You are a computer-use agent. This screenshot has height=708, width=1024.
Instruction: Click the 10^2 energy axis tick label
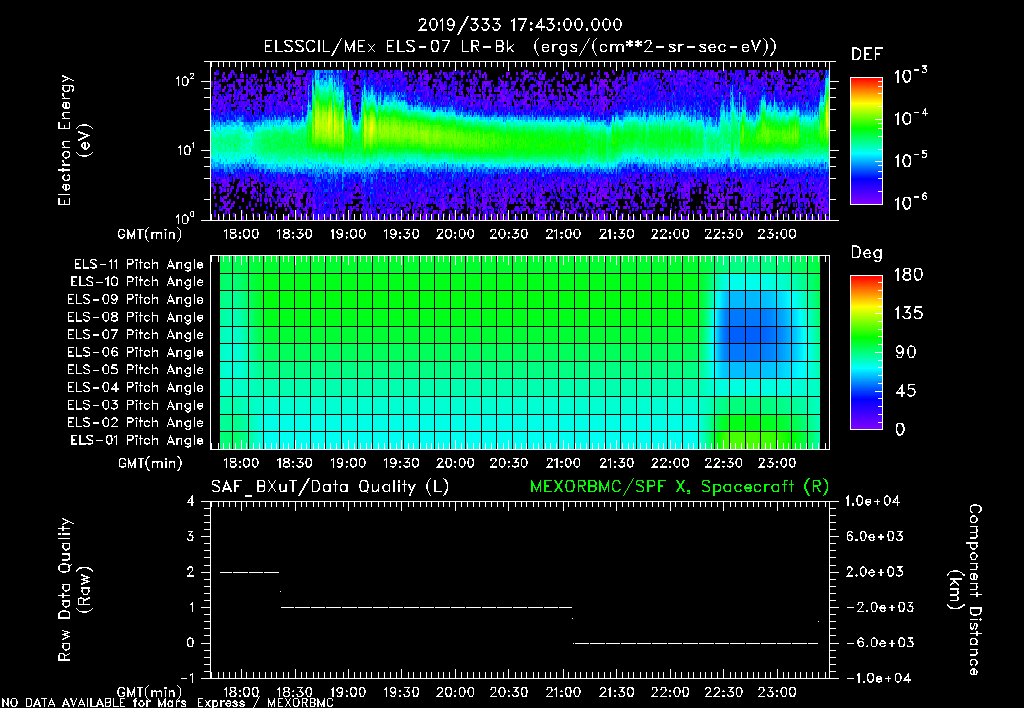tap(185, 82)
